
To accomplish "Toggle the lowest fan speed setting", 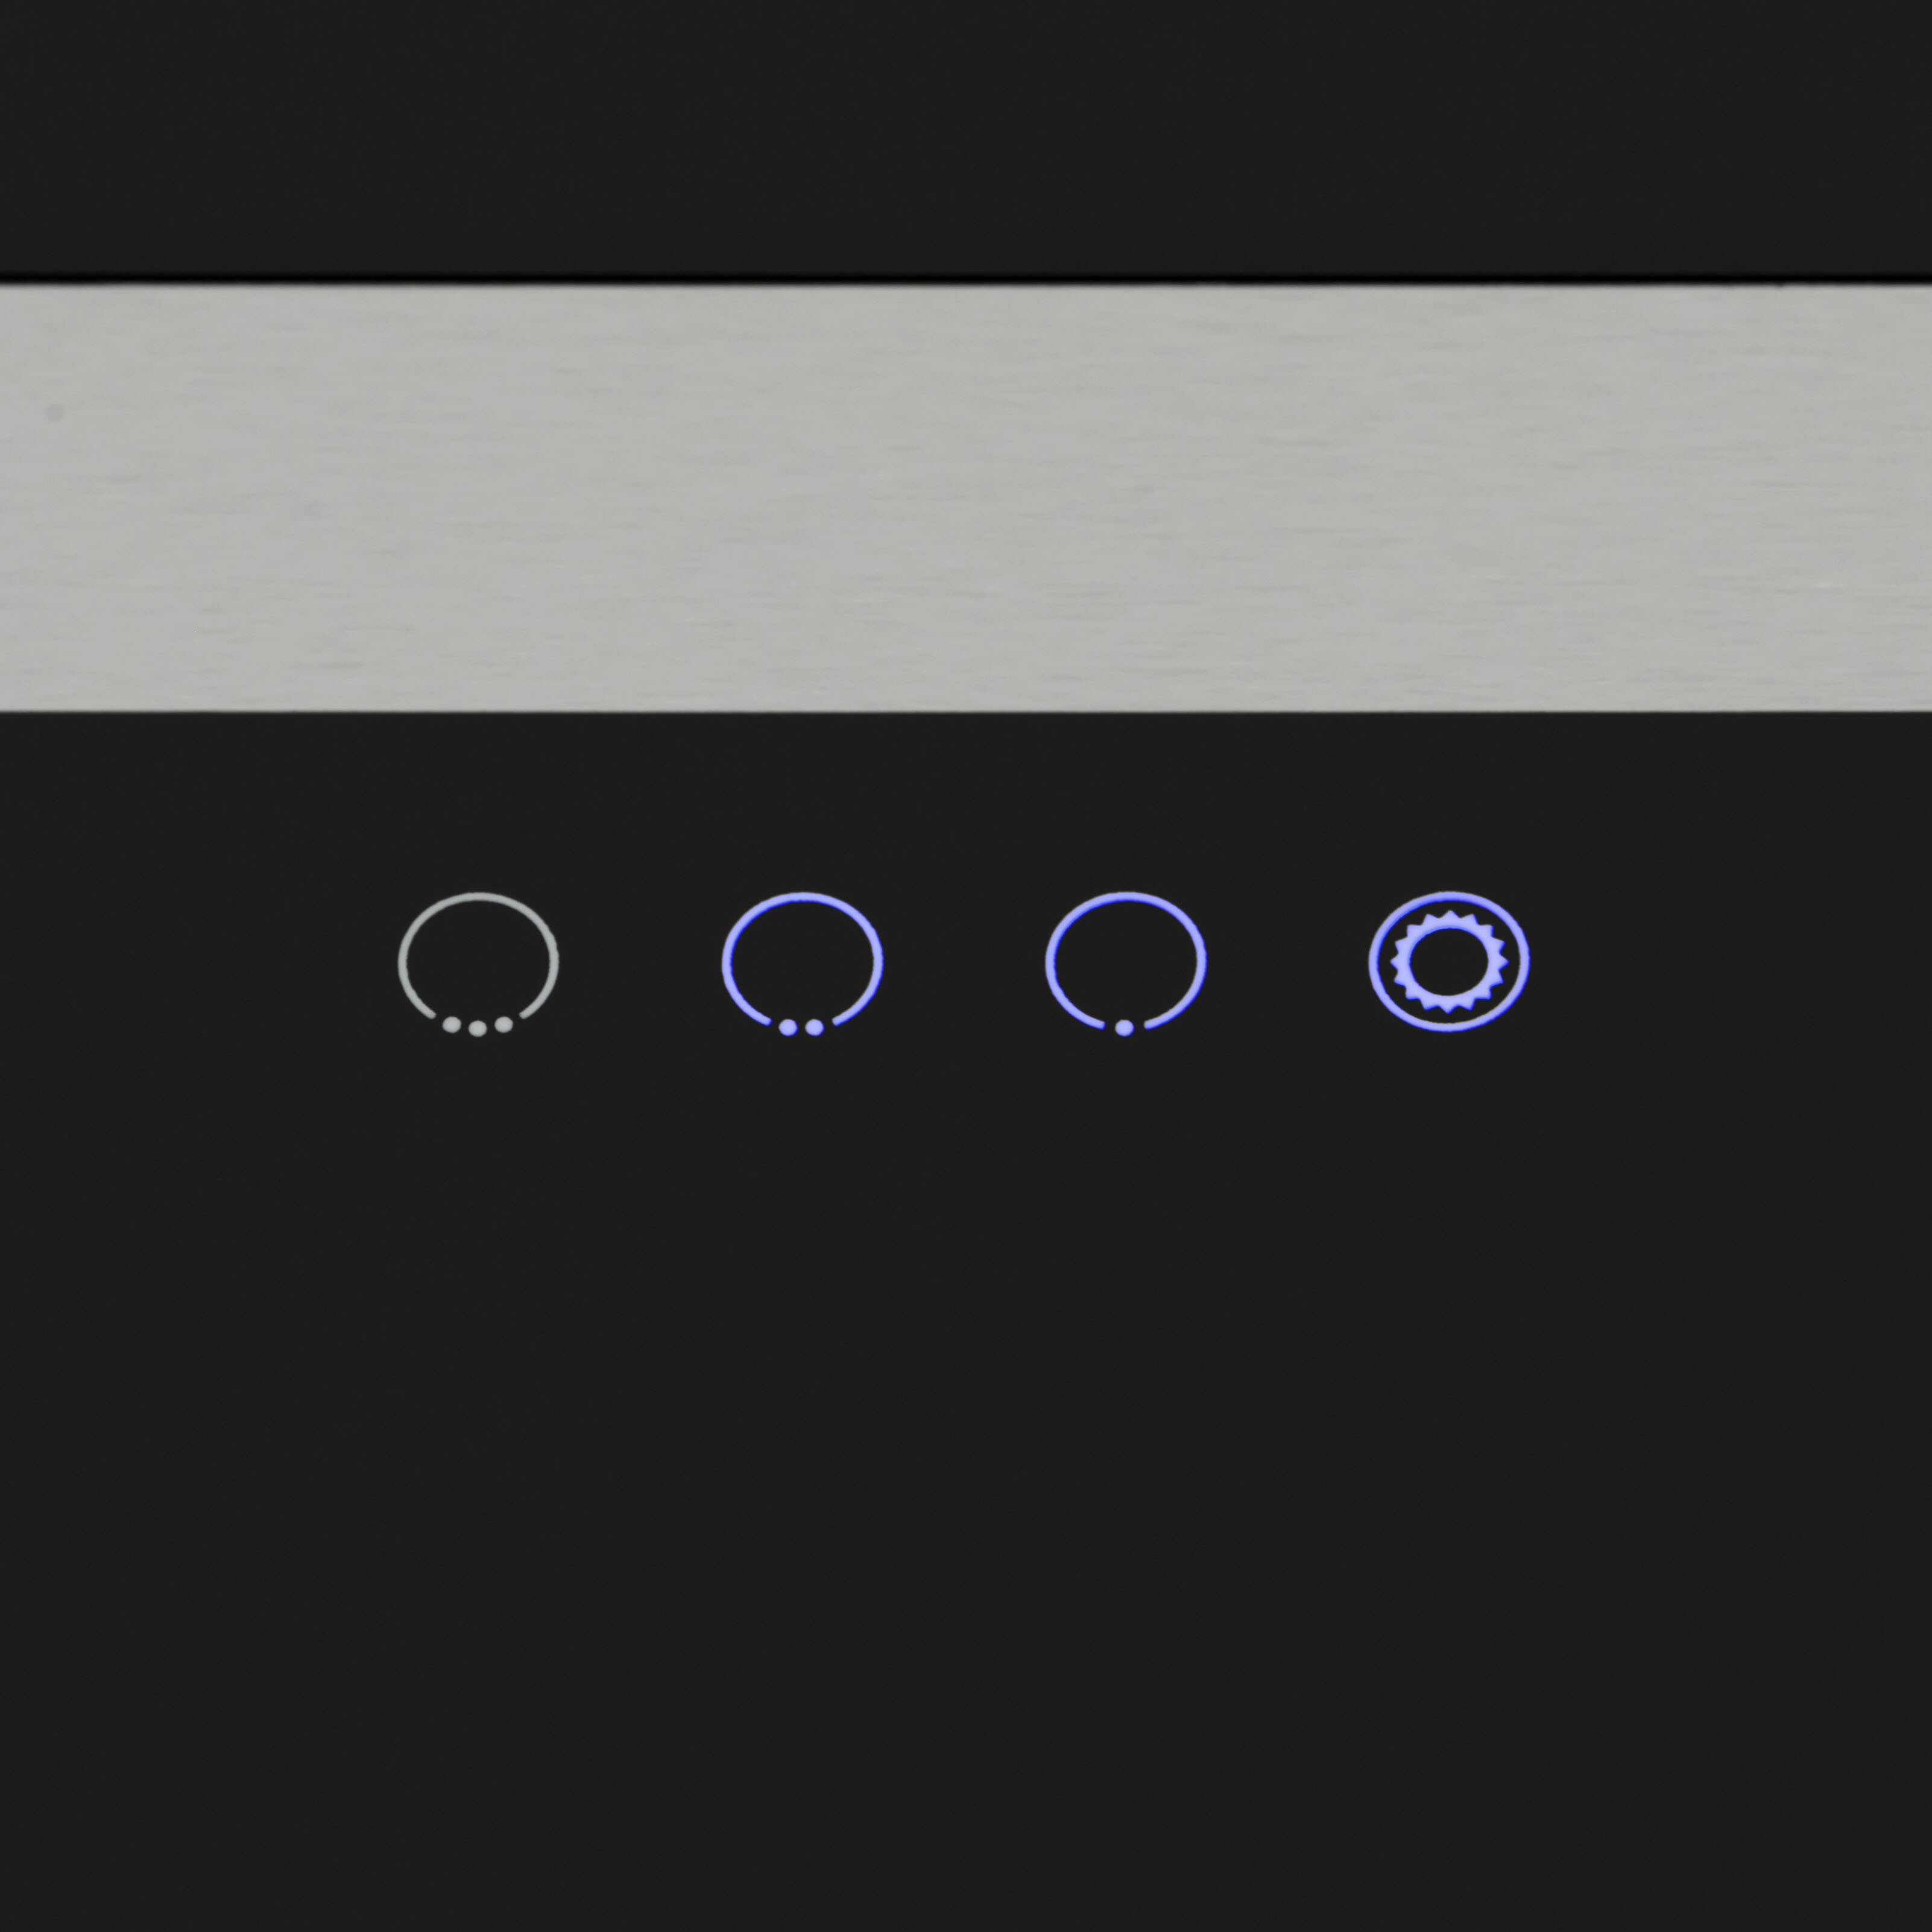I will (x=1125, y=964).
